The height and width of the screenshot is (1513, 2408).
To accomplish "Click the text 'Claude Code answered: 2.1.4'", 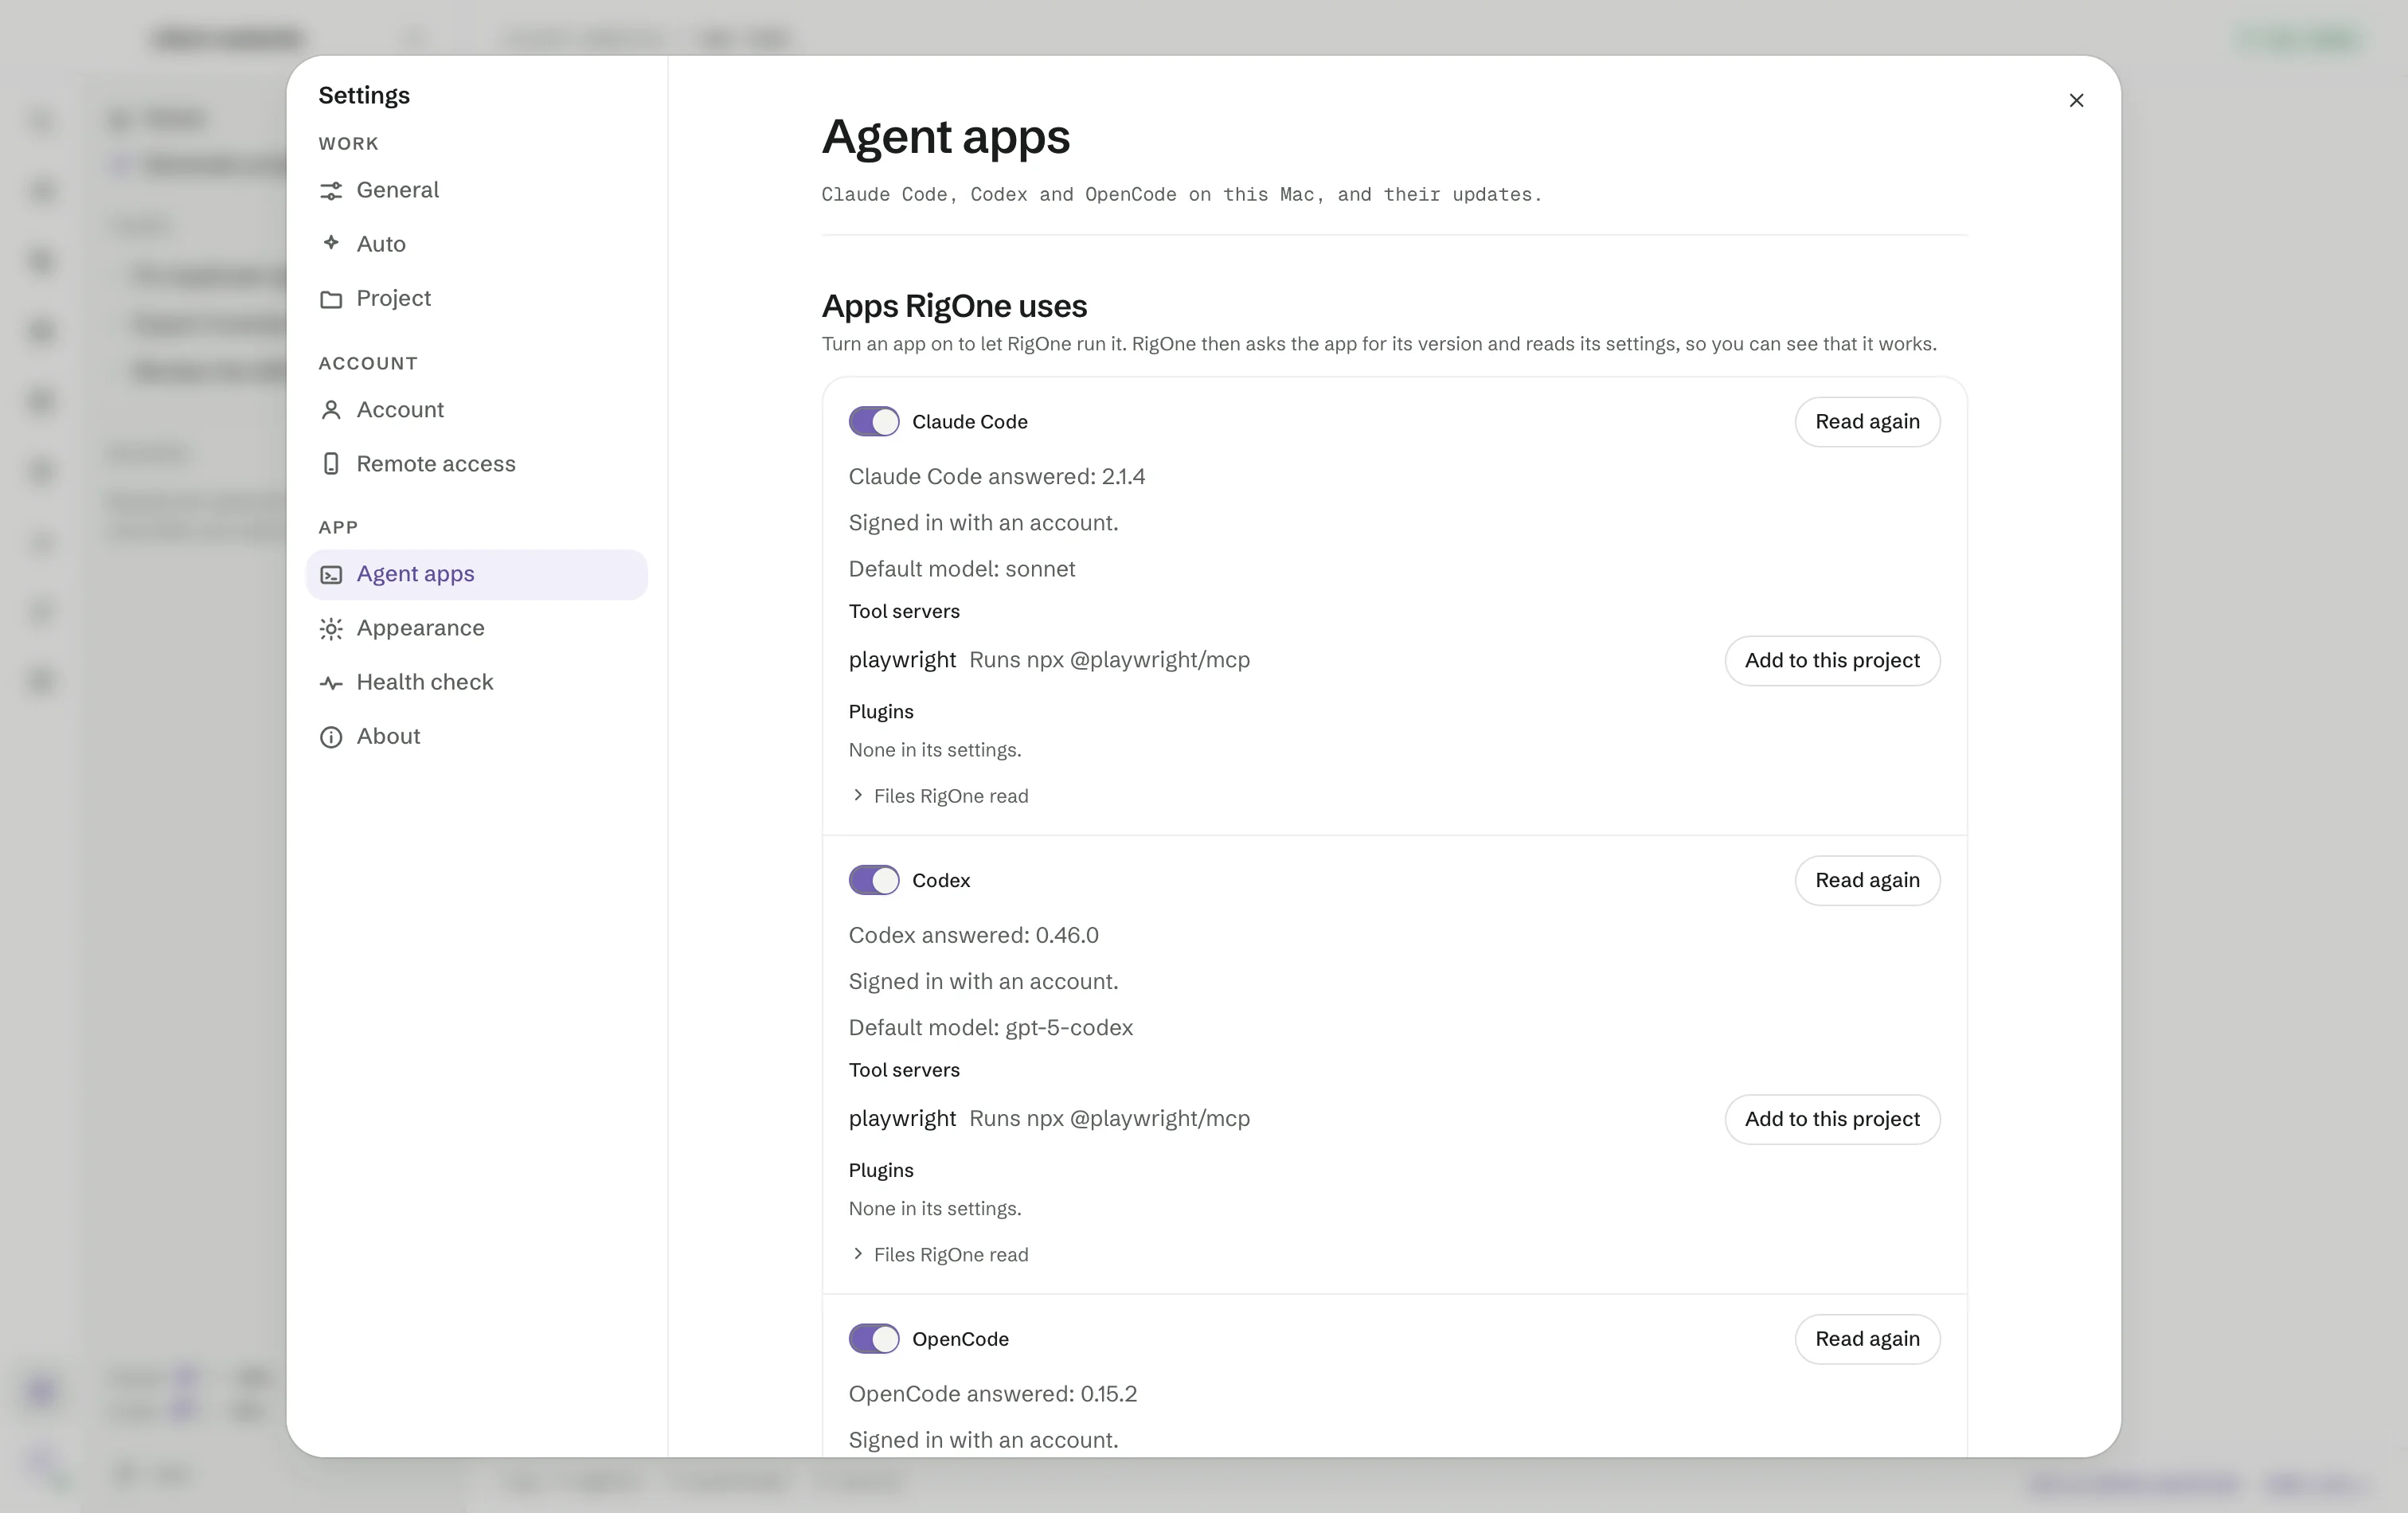I will (x=997, y=477).
